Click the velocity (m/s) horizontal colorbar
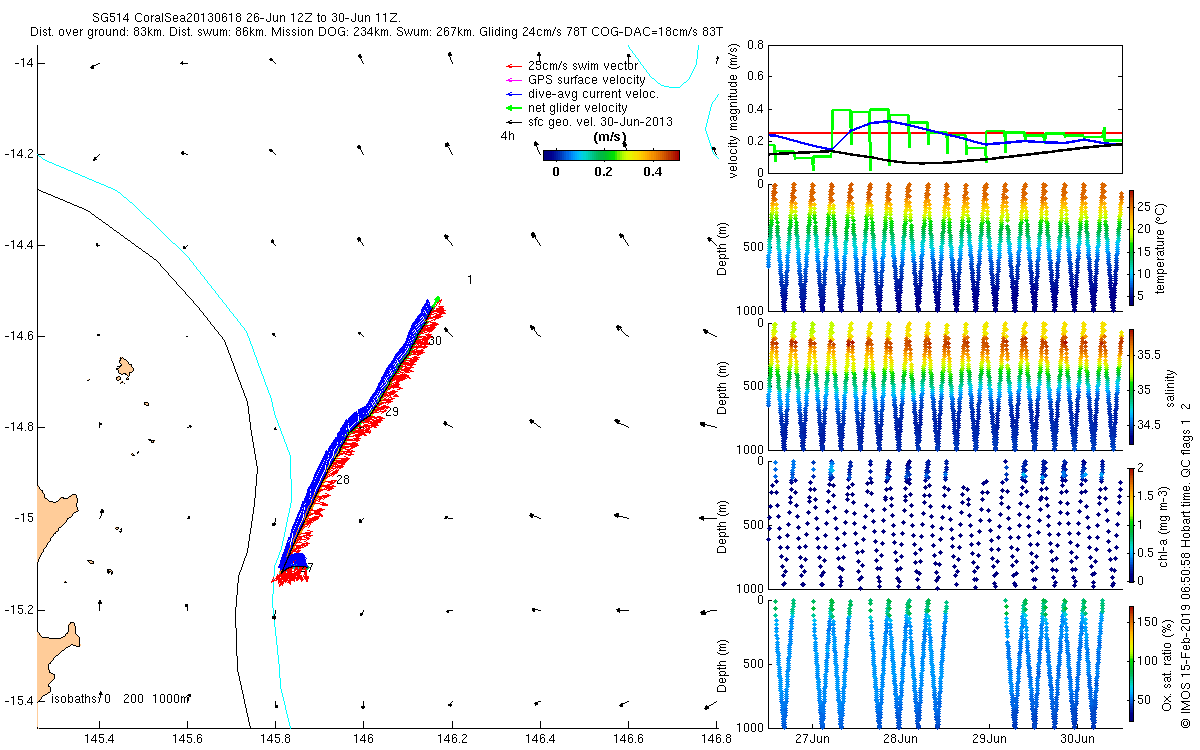This screenshot has width=1200, height=750. (x=611, y=155)
